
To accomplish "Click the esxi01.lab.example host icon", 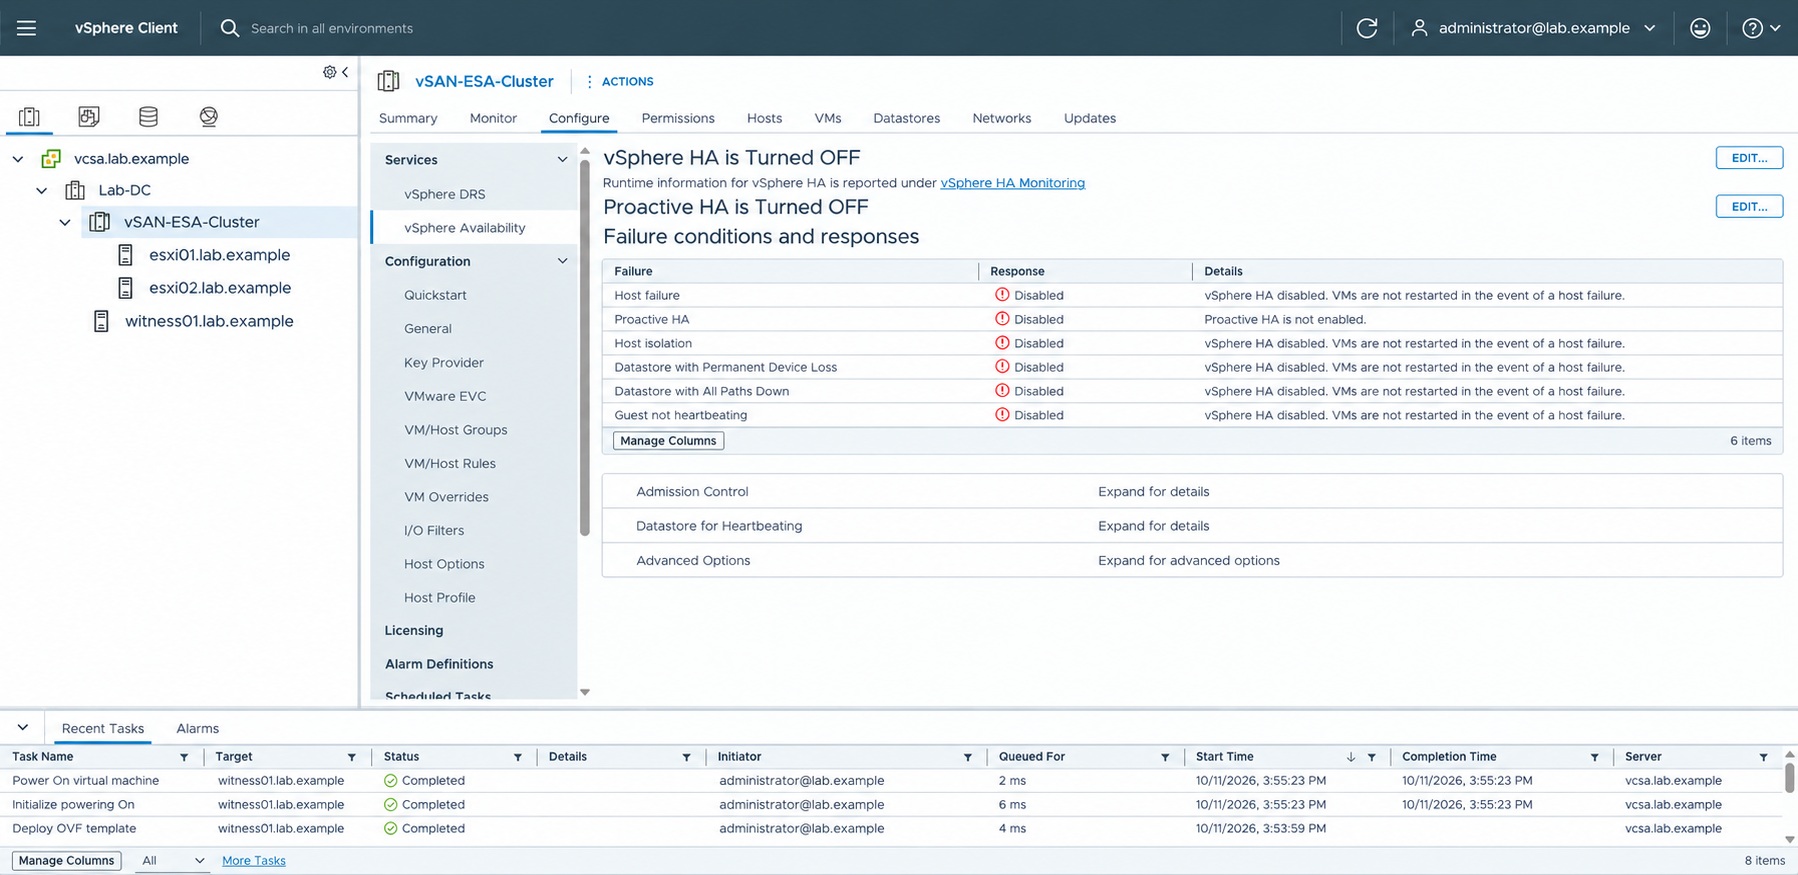I will click(125, 255).
